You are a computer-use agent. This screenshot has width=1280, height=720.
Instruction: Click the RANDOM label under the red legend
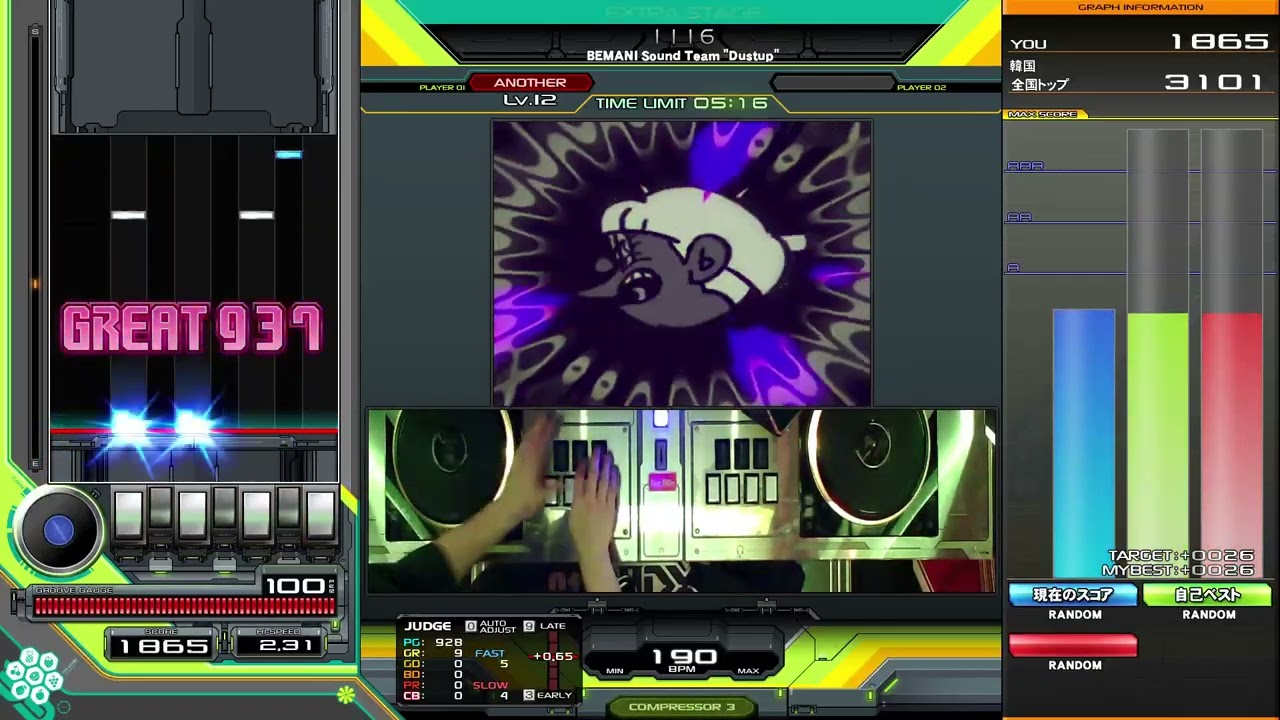[x=1075, y=665]
